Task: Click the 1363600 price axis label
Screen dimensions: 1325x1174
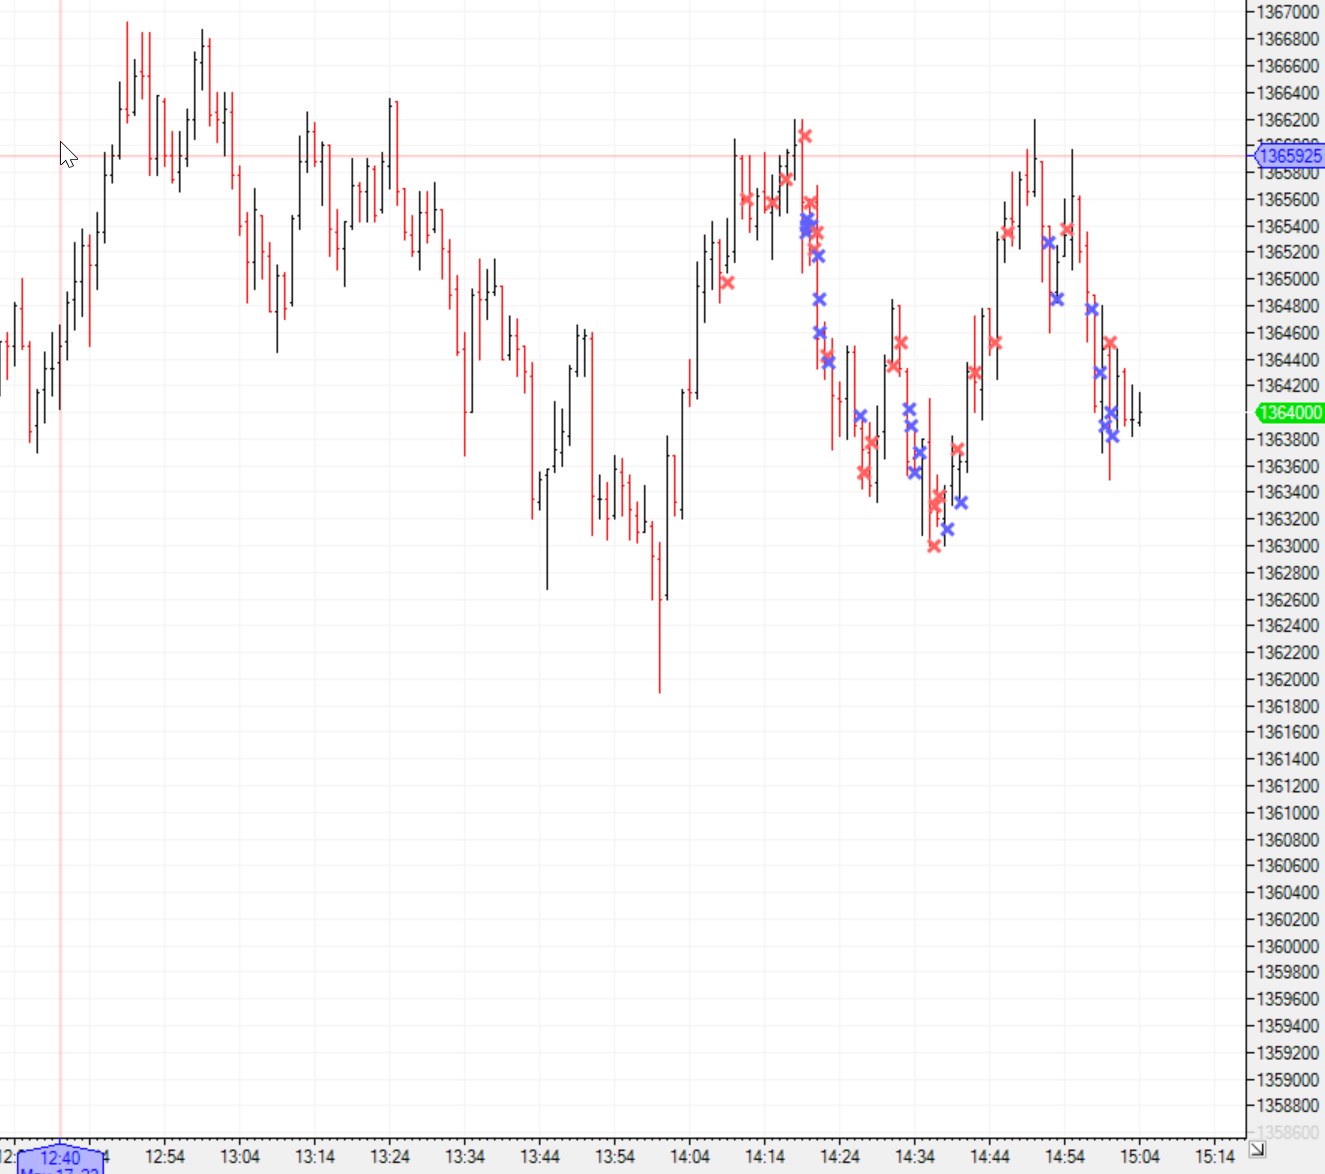Action: click(x=1288, y=466)
